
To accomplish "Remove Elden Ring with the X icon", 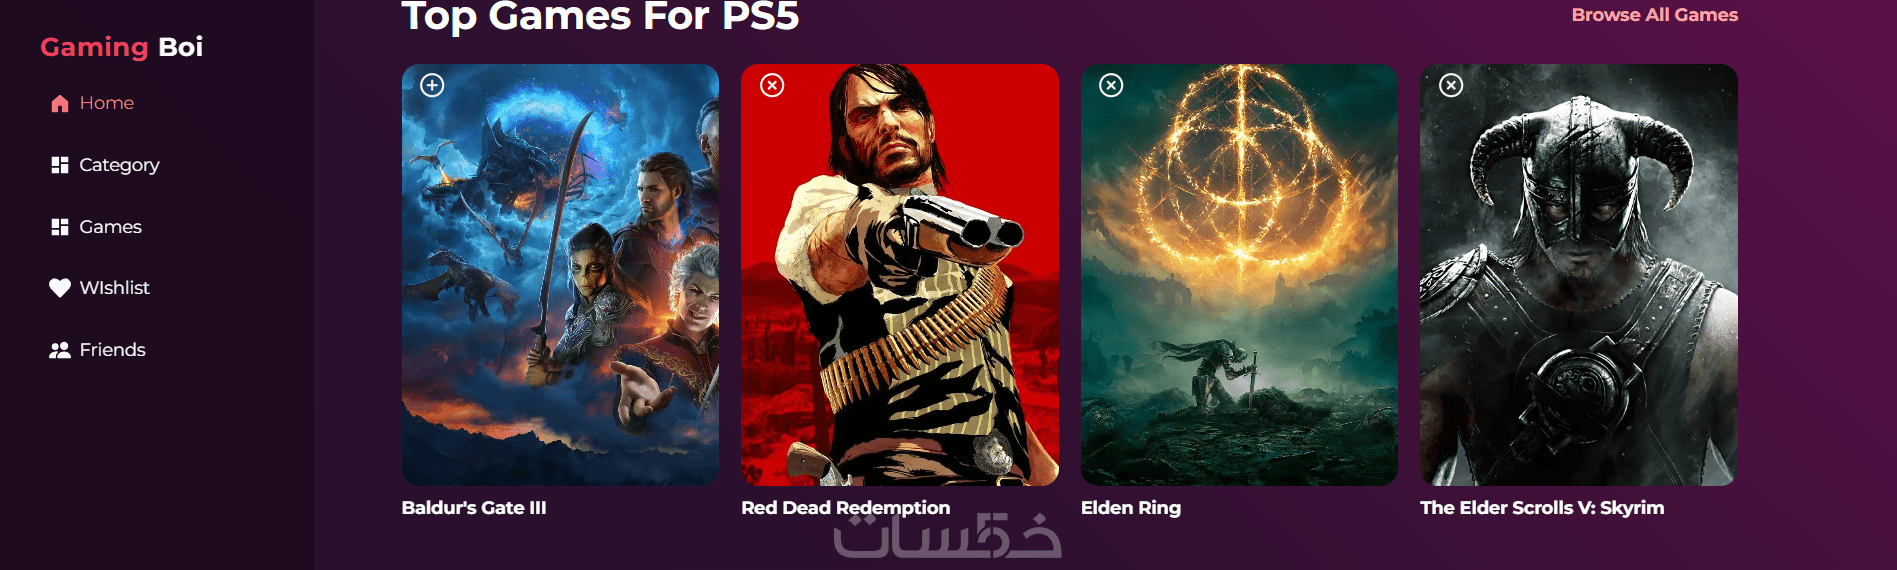I will coord(1111,85).
